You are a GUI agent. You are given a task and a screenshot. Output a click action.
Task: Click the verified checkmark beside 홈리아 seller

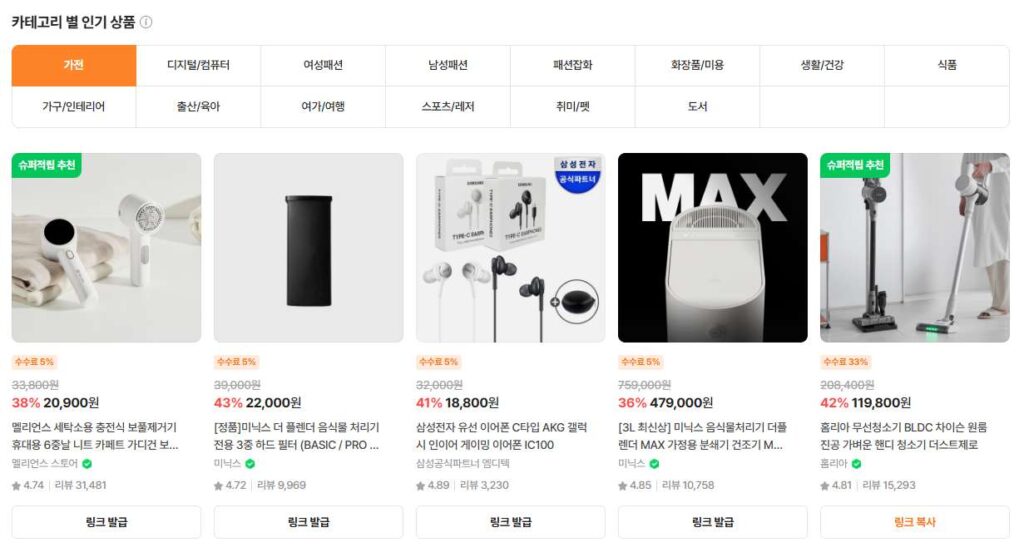[x=856, y=464]
